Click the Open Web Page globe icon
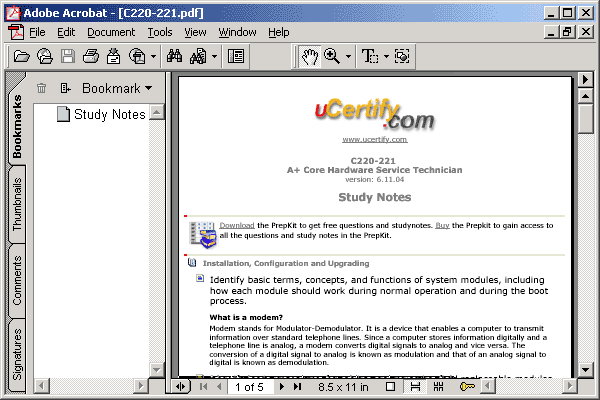600x400 pixels. pos(45,56)
